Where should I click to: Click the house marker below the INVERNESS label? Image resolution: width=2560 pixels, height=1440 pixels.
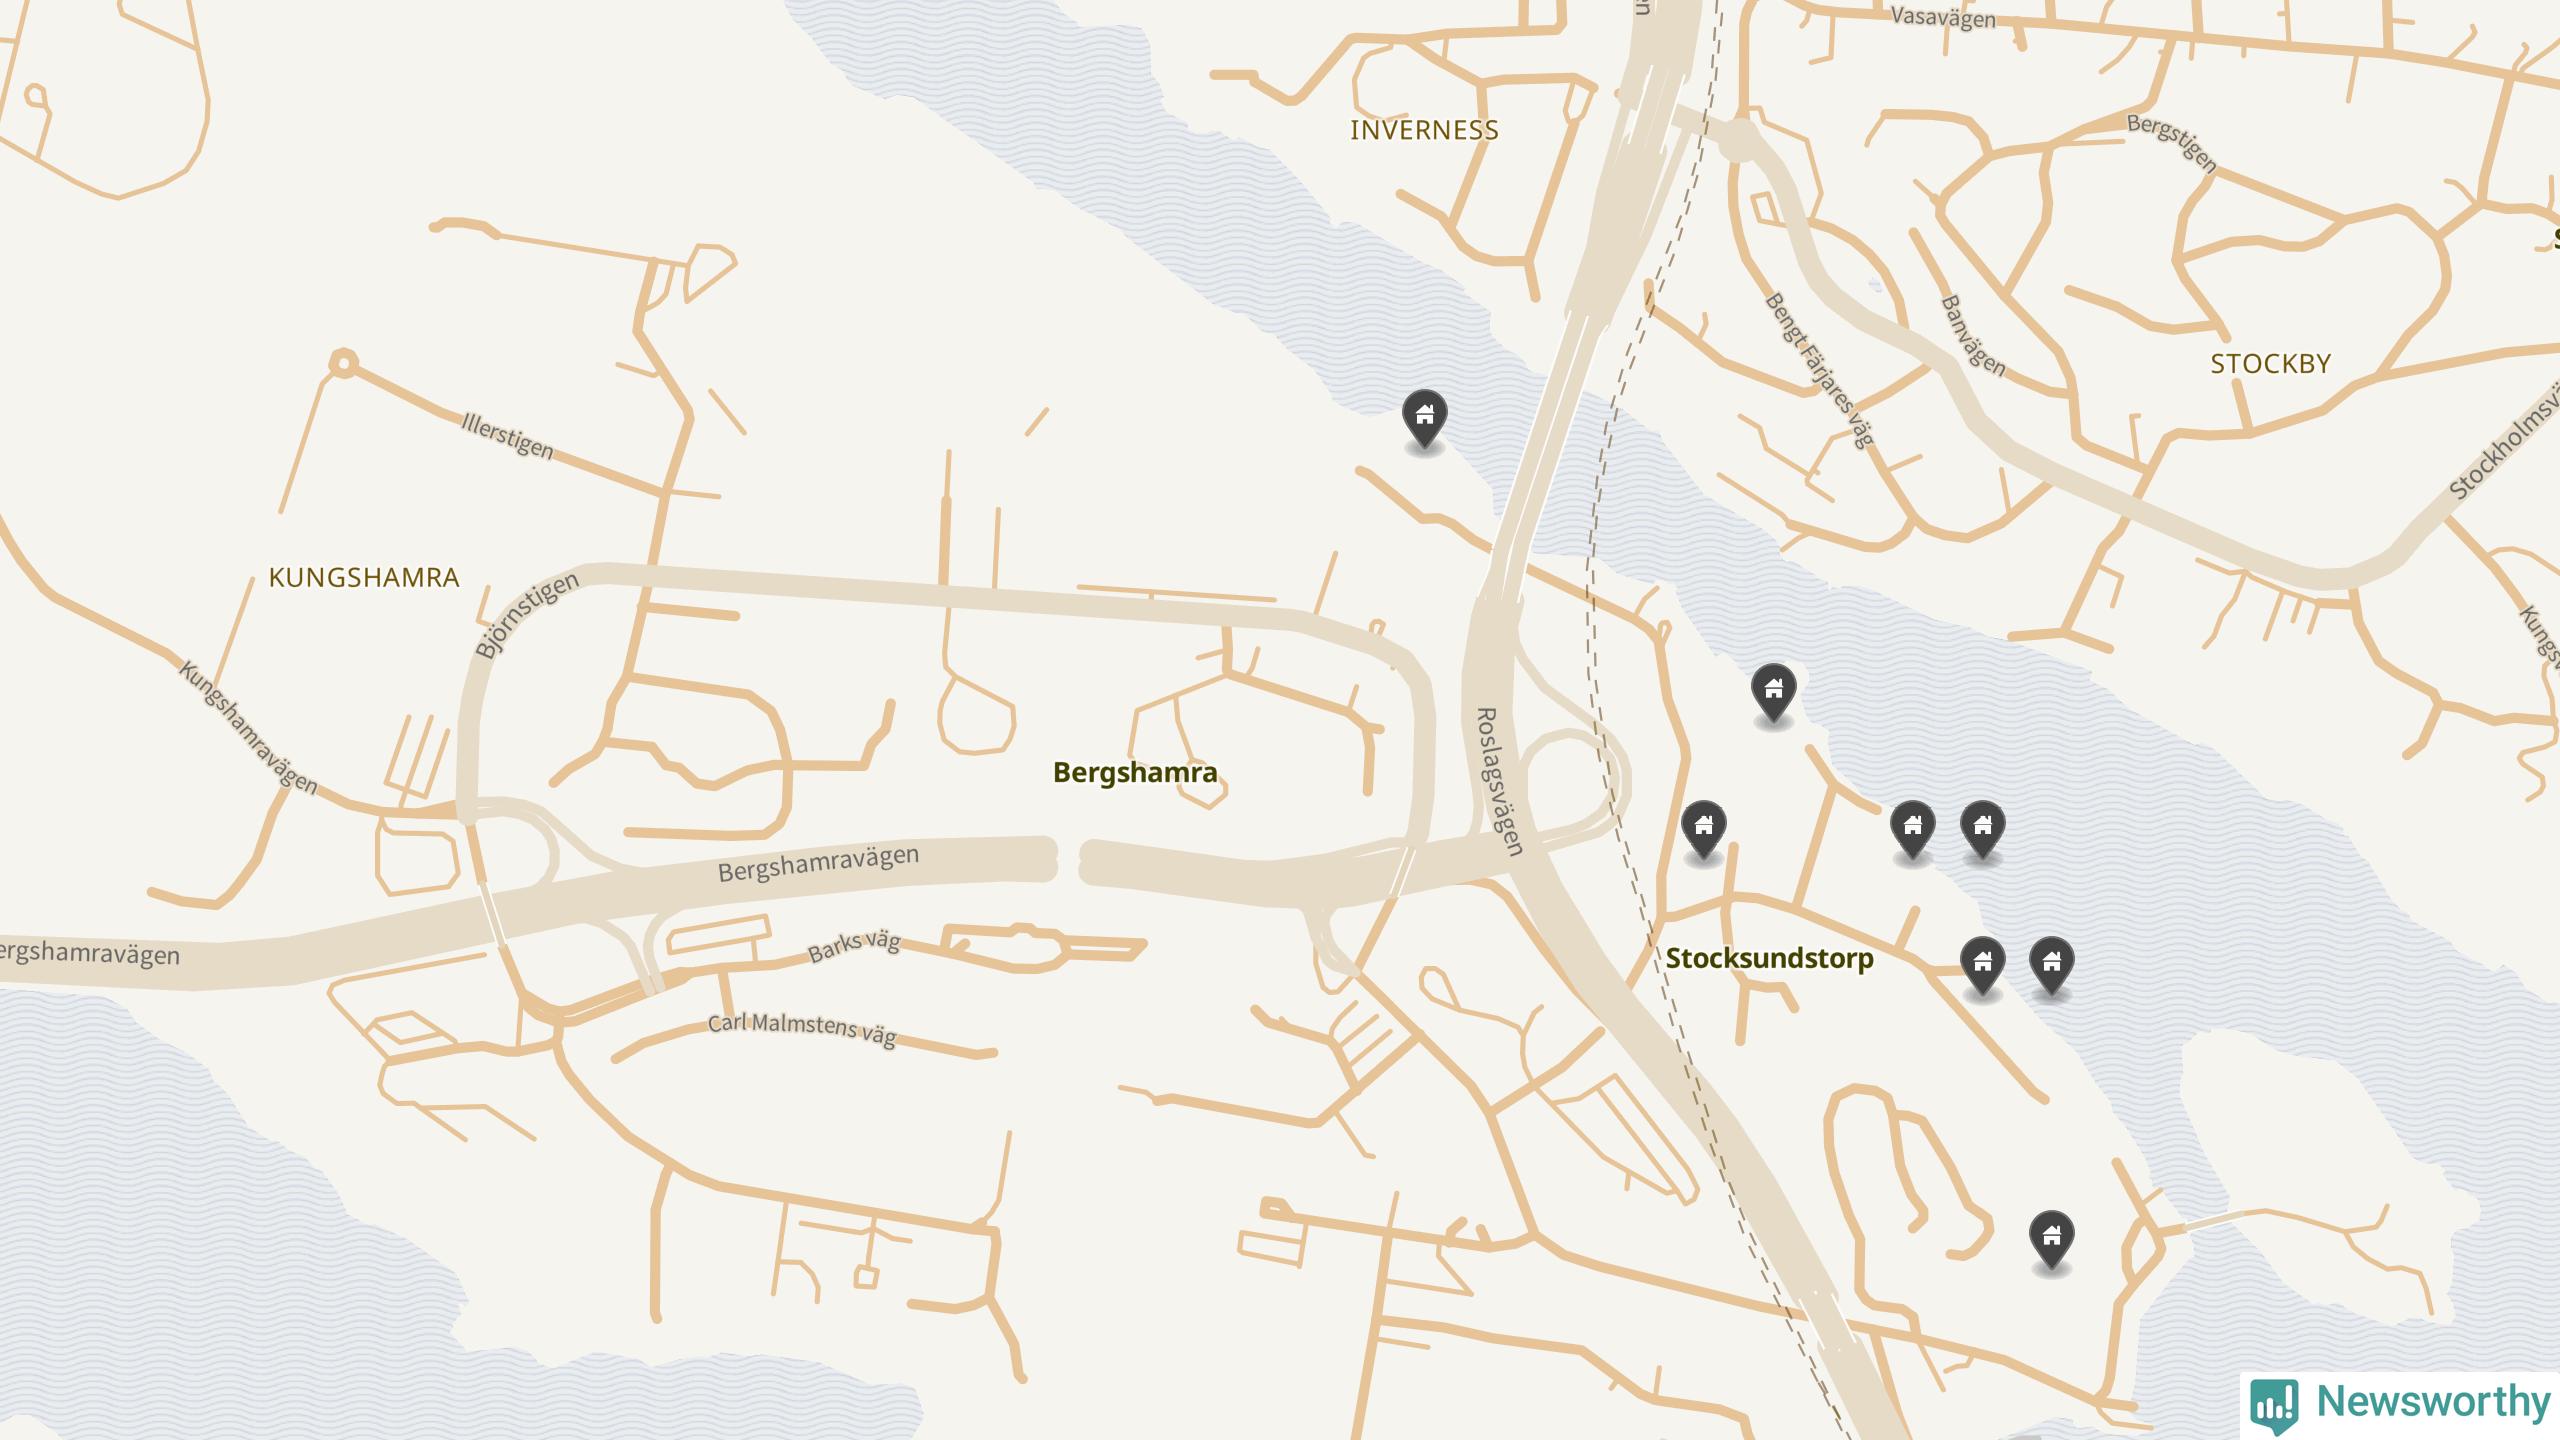(x=1425, y=418)
